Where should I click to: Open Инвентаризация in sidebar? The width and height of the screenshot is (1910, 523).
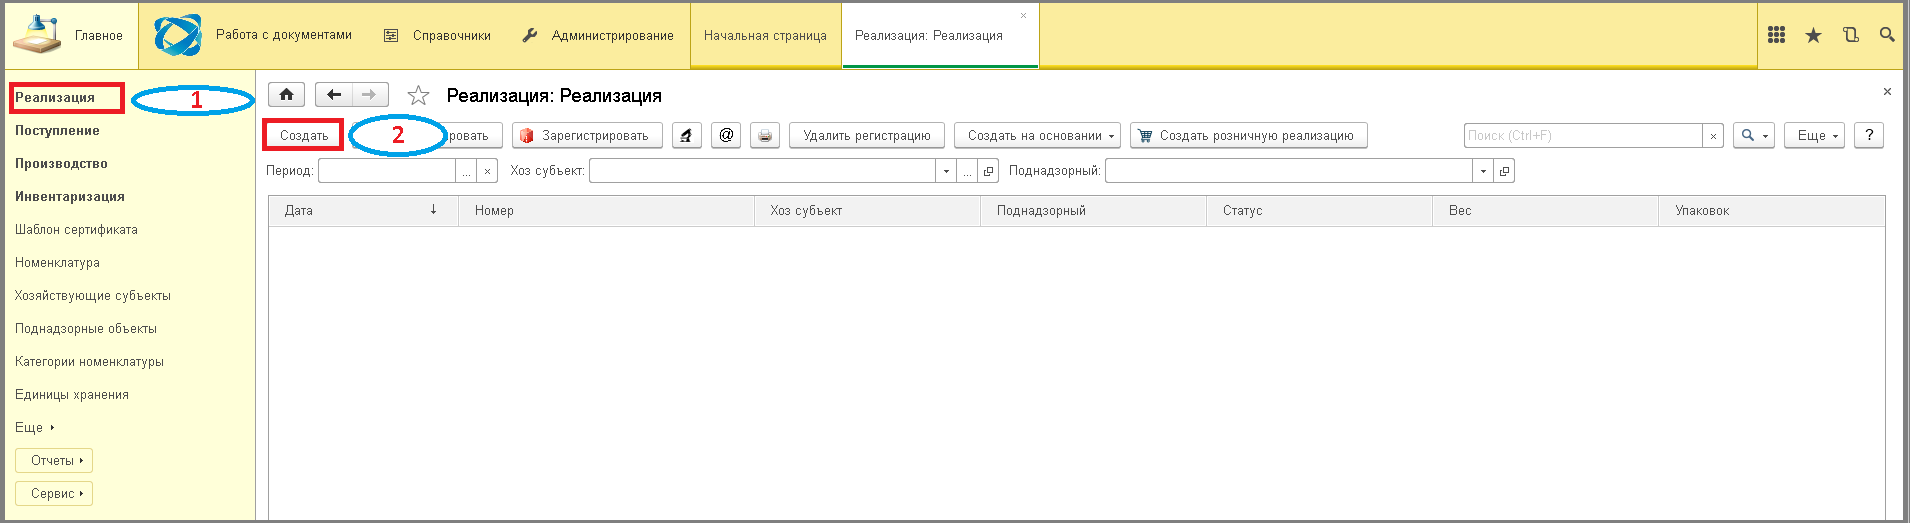click(x=70, y=197)
